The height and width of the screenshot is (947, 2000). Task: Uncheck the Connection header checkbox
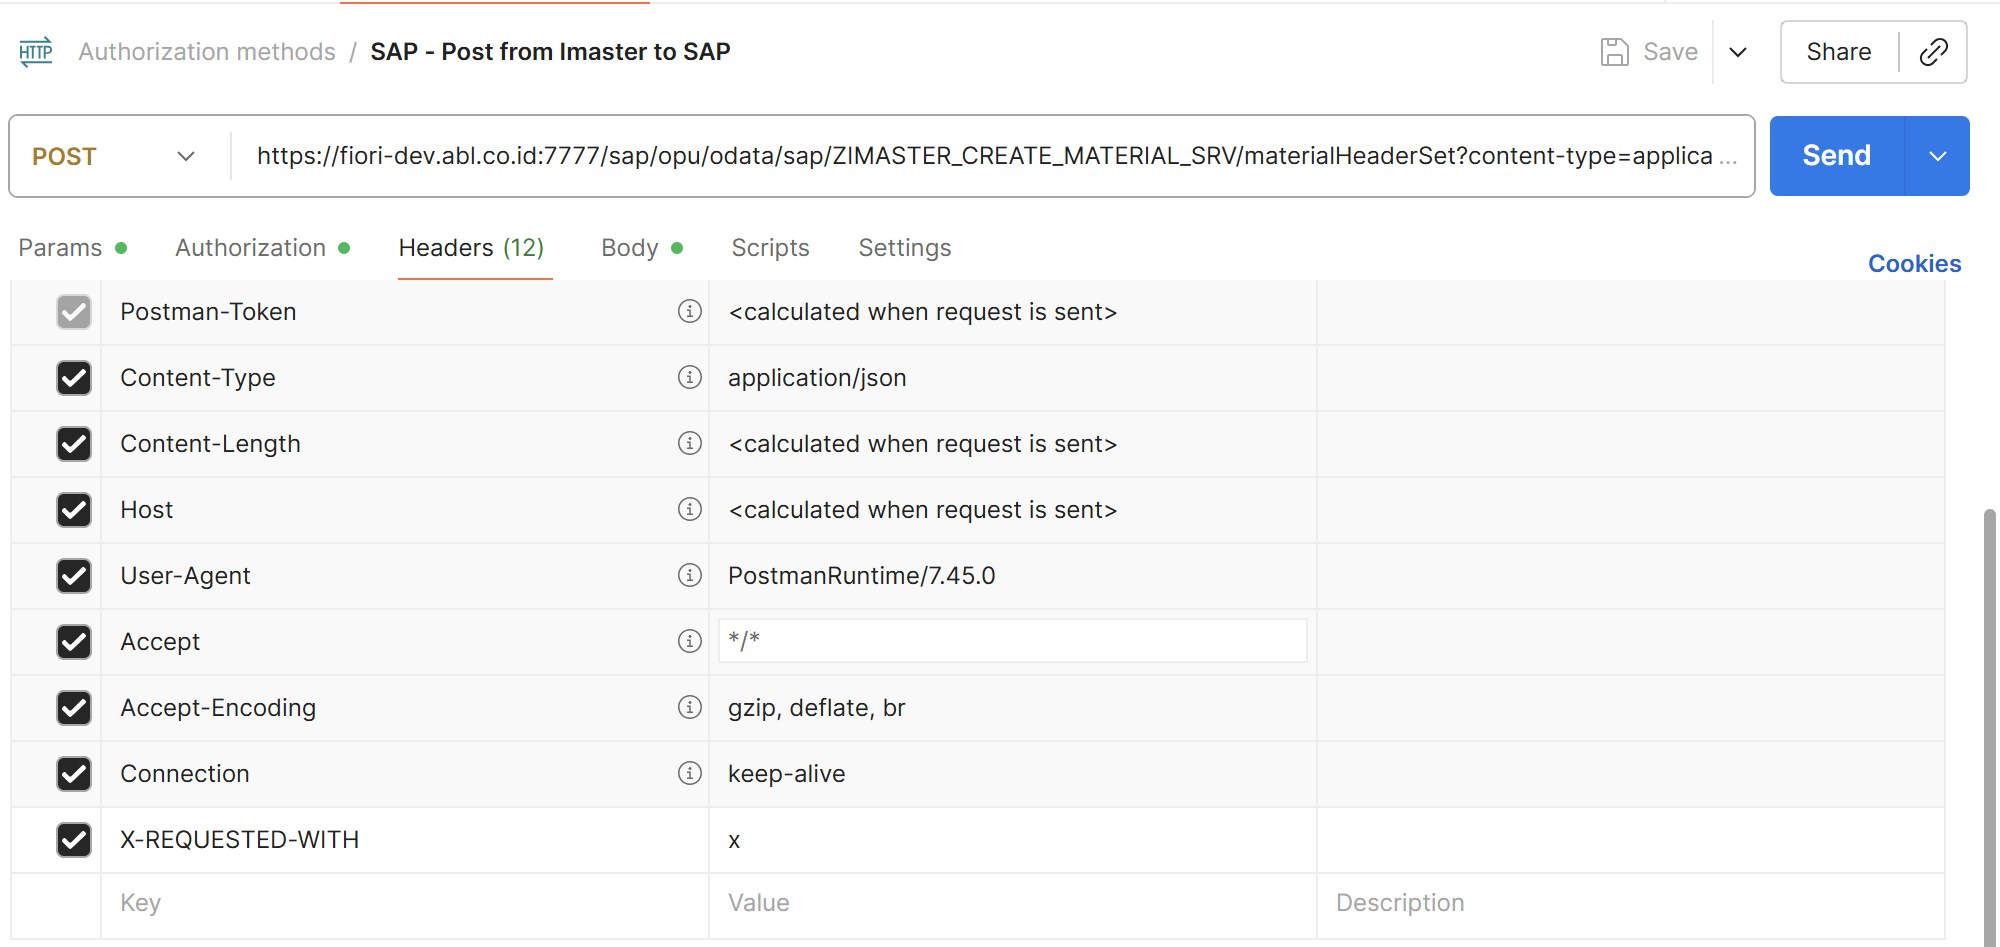point(74,774)
